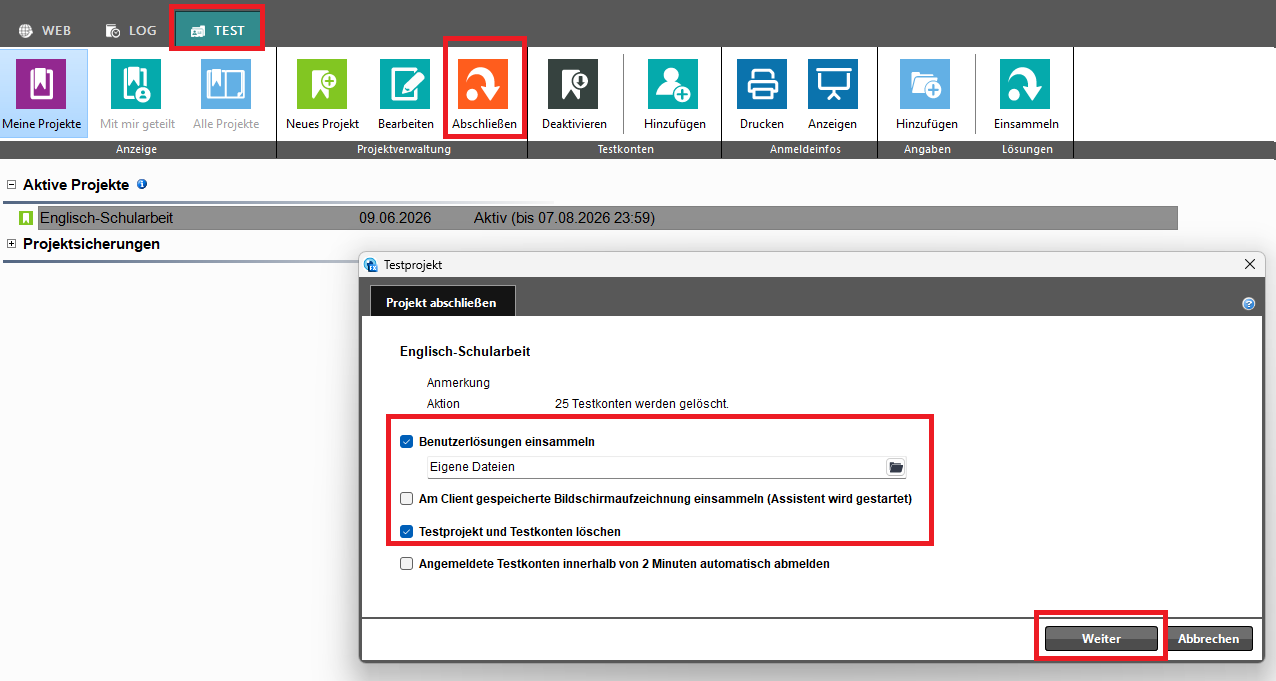Close the Testprojekt dialog
The width and height of the screenshot is (1276, 681).
click(1249, 264)
